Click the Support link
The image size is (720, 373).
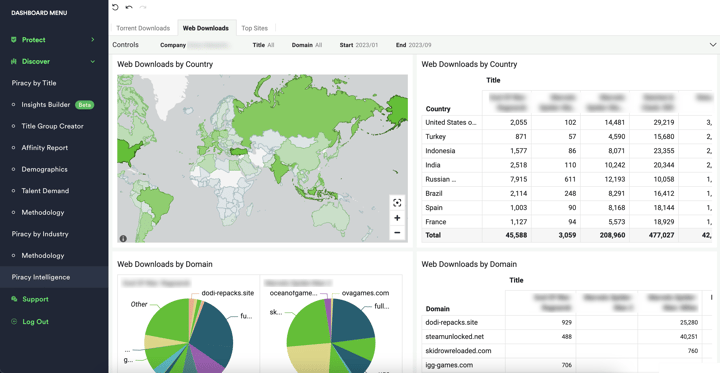[35, 299]
